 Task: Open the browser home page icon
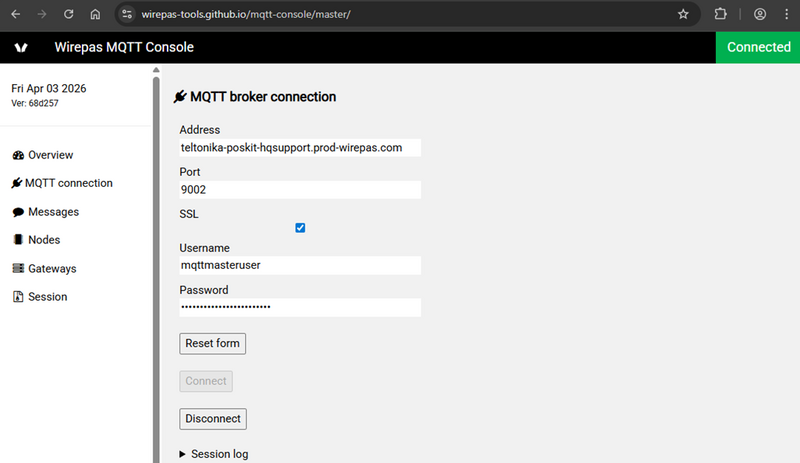(95, 14)
